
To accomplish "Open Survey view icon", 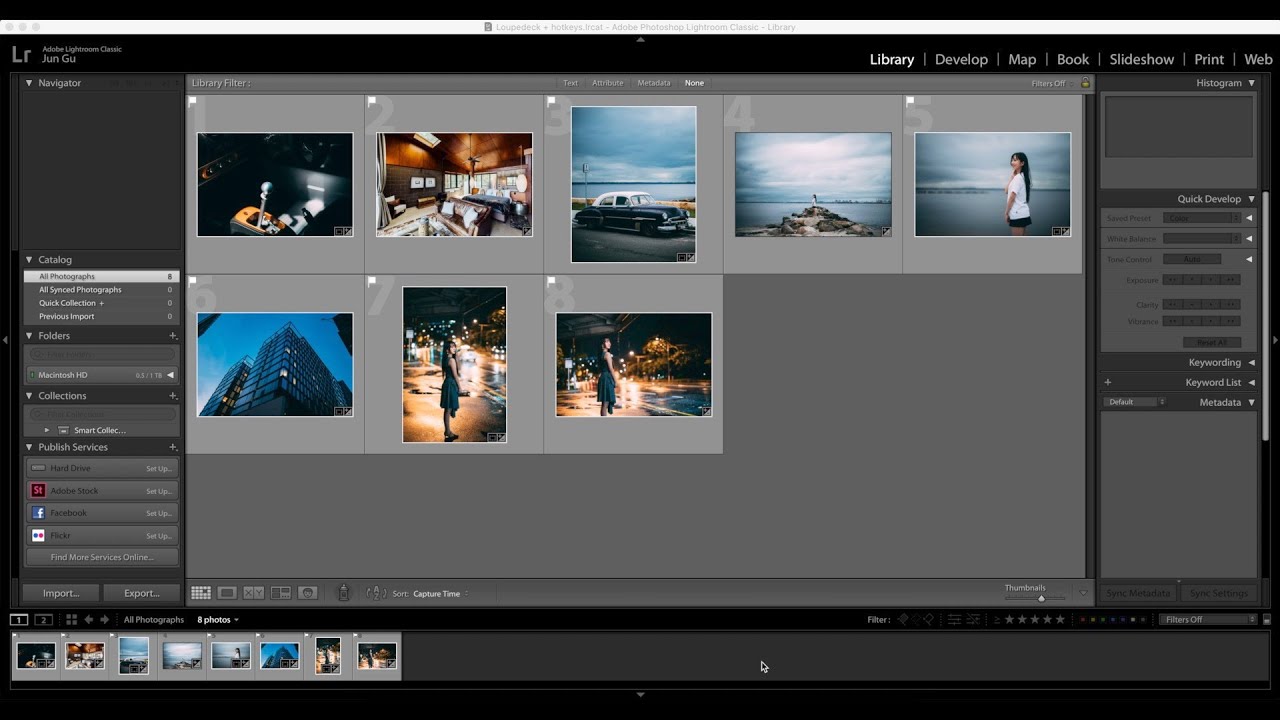I will coord(281,593).
